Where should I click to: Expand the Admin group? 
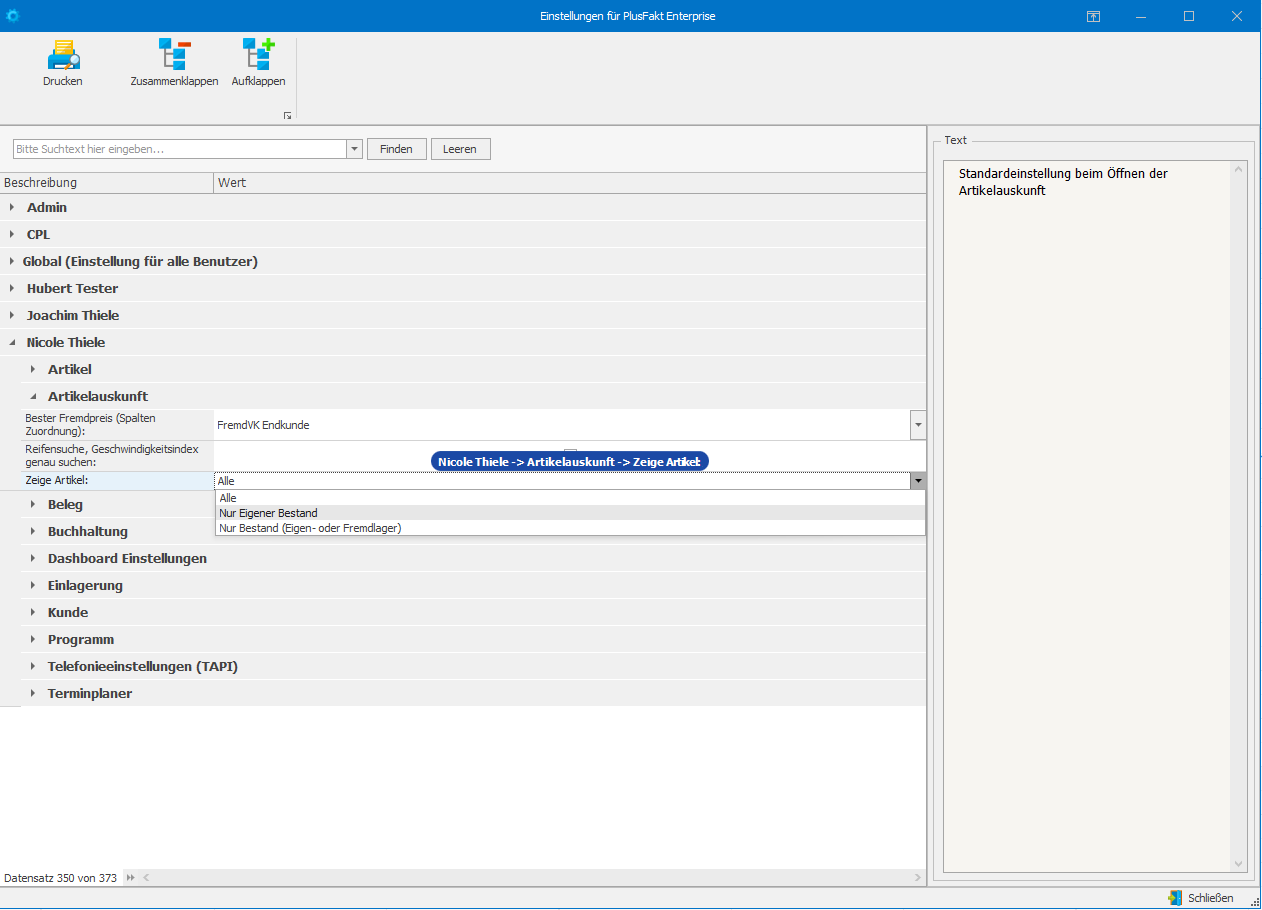[12, 208]
